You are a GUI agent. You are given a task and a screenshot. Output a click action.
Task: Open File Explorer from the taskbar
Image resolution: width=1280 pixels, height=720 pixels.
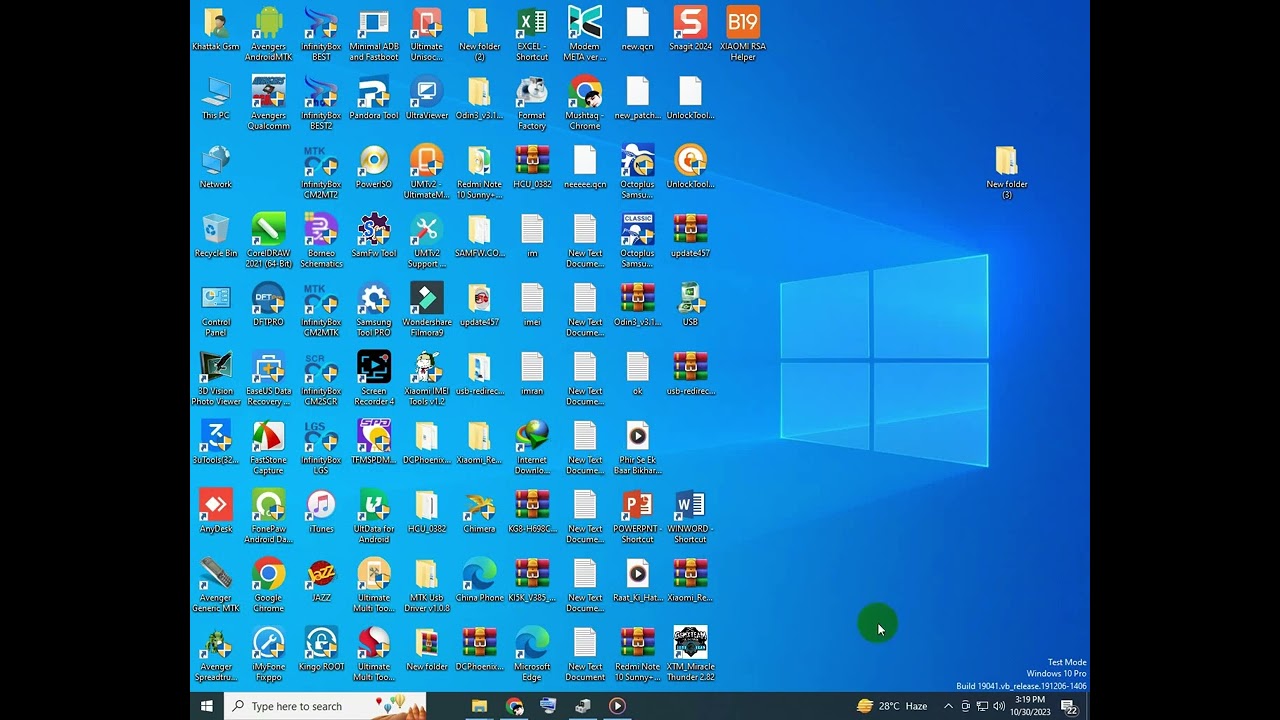[480, 706]
